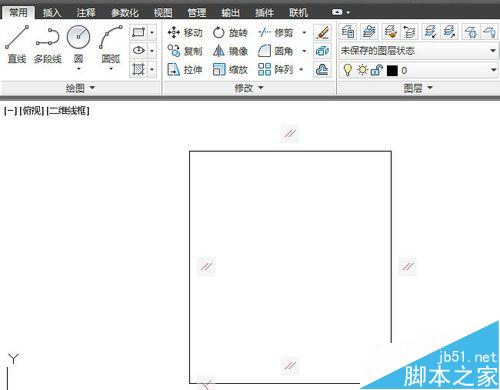500x390 pixels.
Task: Activate the Rotate (旋转) tool
Action: (230, 32)
